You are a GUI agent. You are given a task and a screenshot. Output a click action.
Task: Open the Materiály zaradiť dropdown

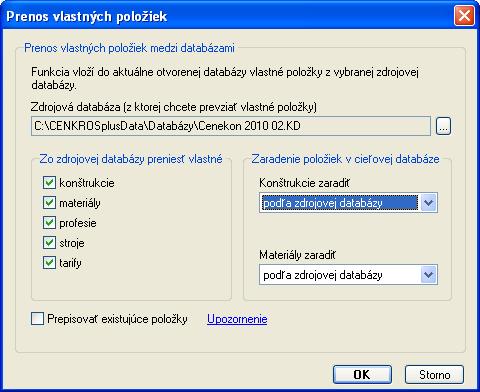coord(348,275)
